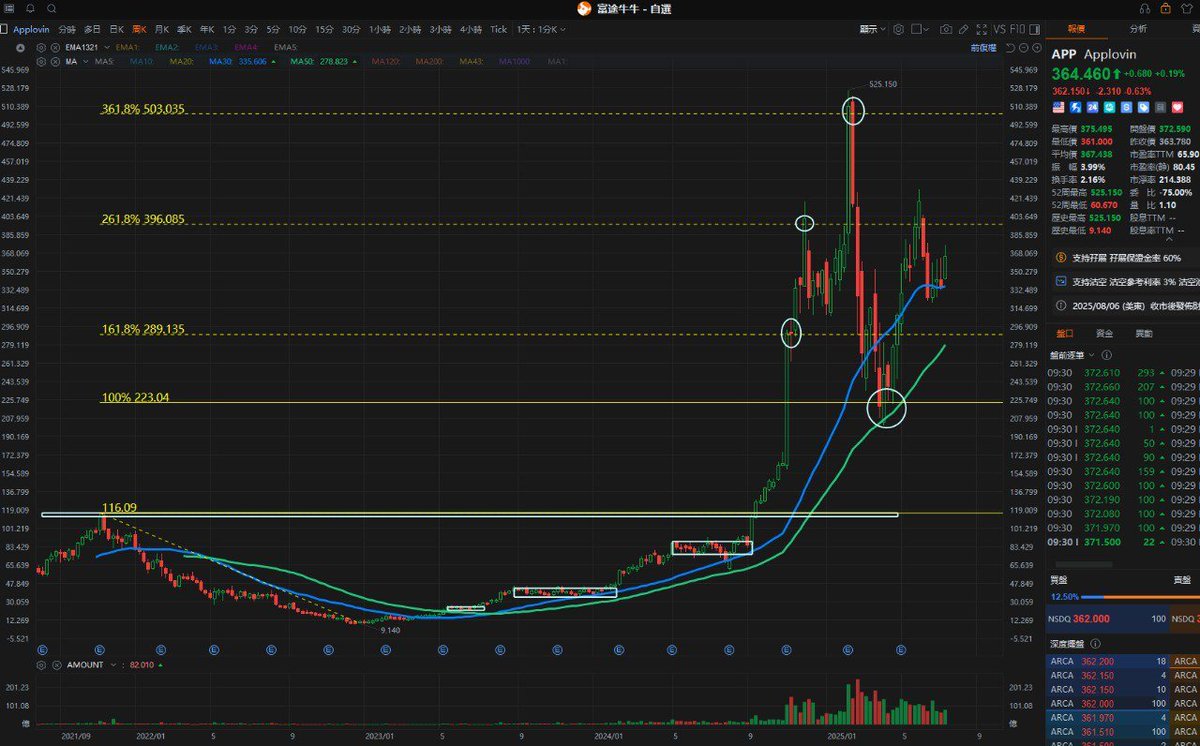Screen dimensions: 1200x746
Task: Switch to 日K timeframe
Action: pyautogui.click(x=117, y=29)
